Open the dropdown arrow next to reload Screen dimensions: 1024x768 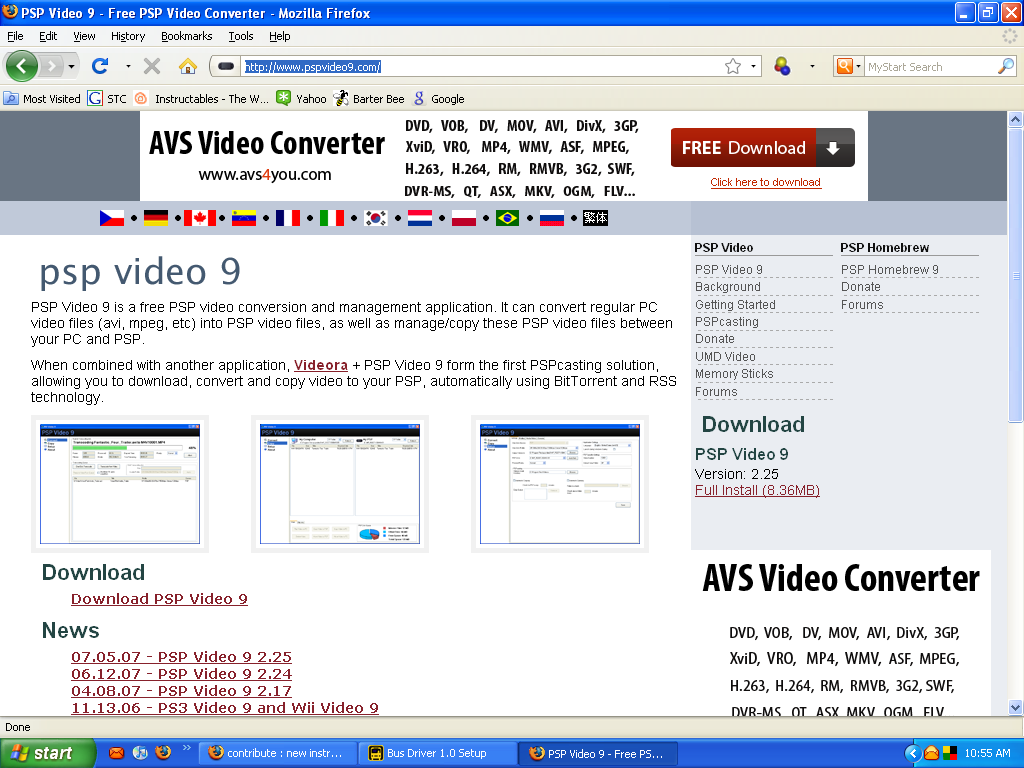point(128,66)
